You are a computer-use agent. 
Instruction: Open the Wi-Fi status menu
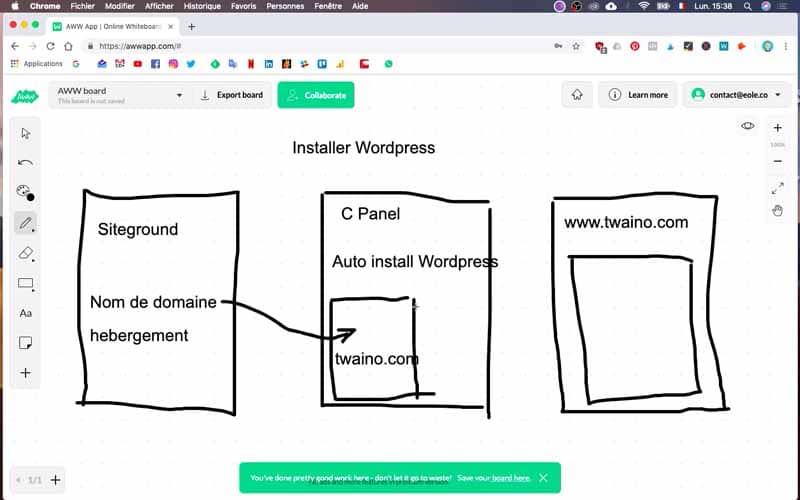pyautogui.click(x=643, y=6)
